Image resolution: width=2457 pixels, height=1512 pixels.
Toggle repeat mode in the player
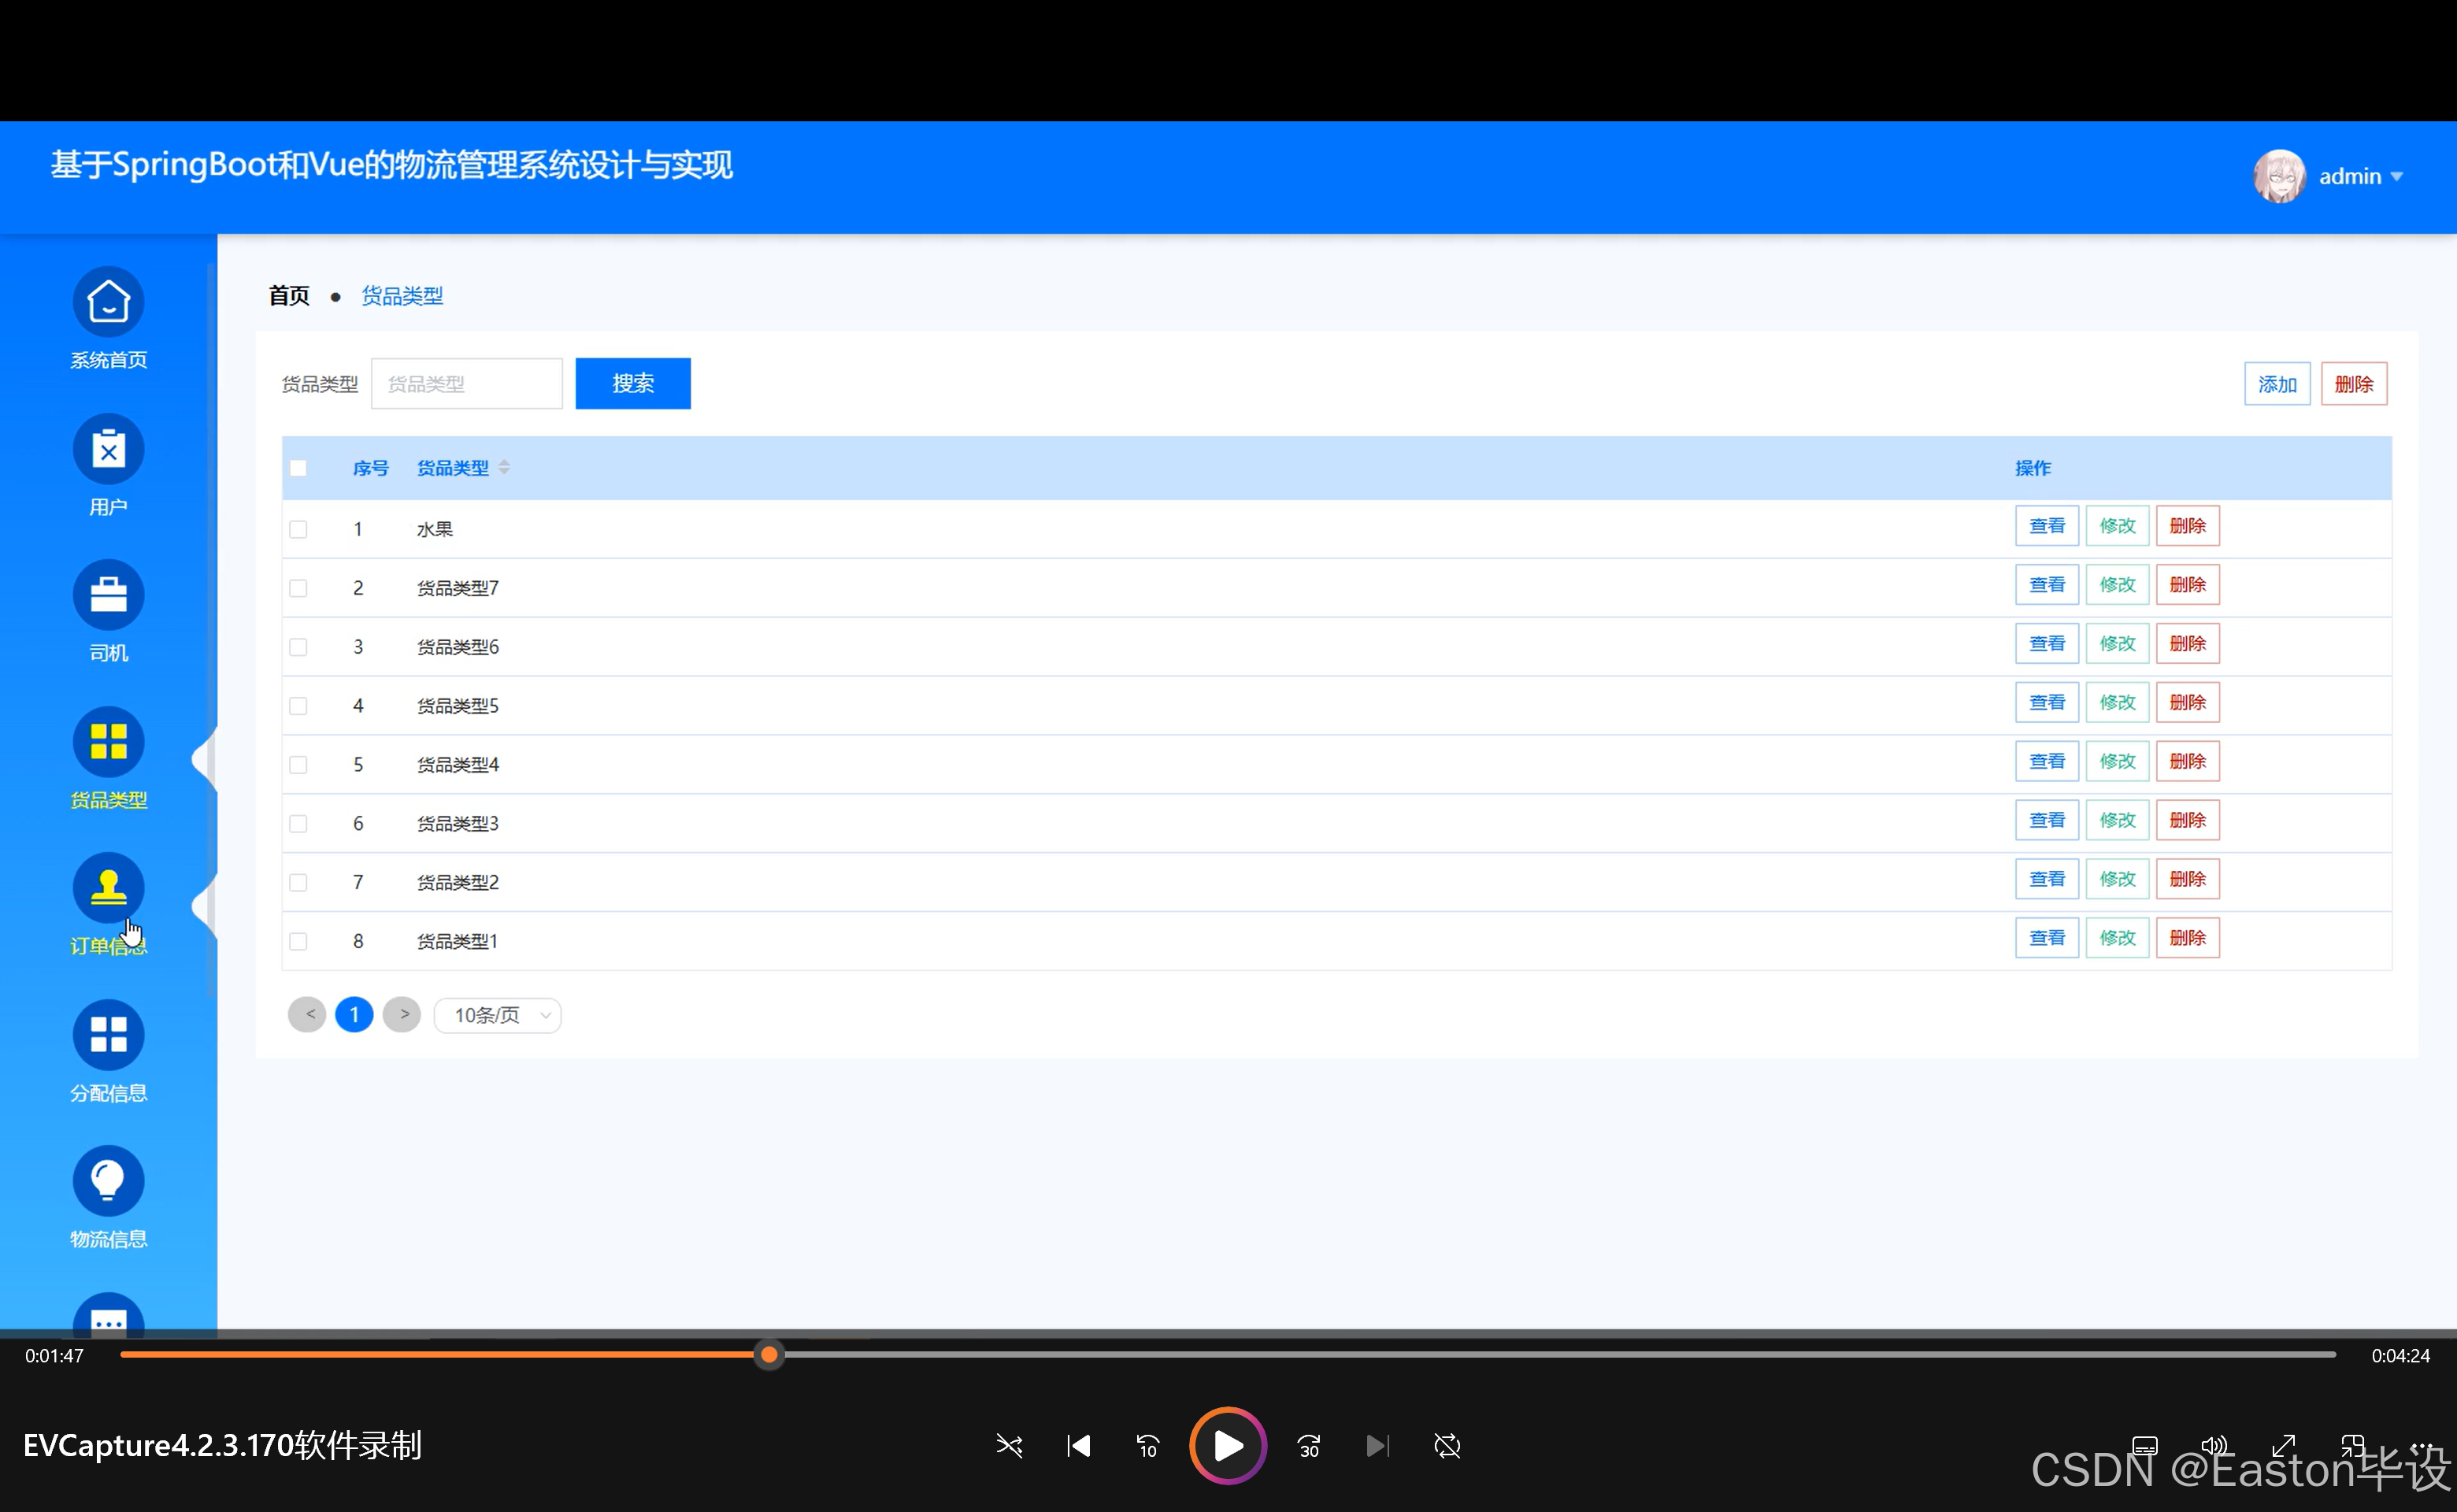(1447, 1446)
